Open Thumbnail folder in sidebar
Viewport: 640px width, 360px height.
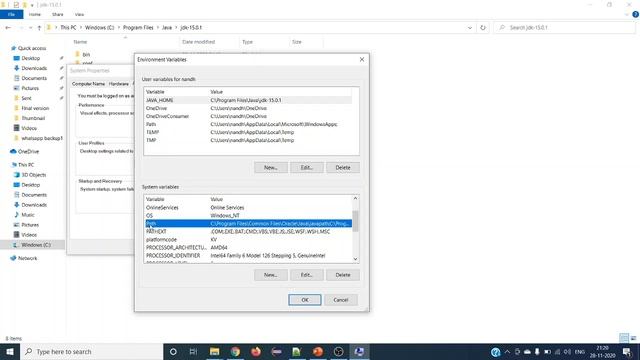click(x=33, y=118)
